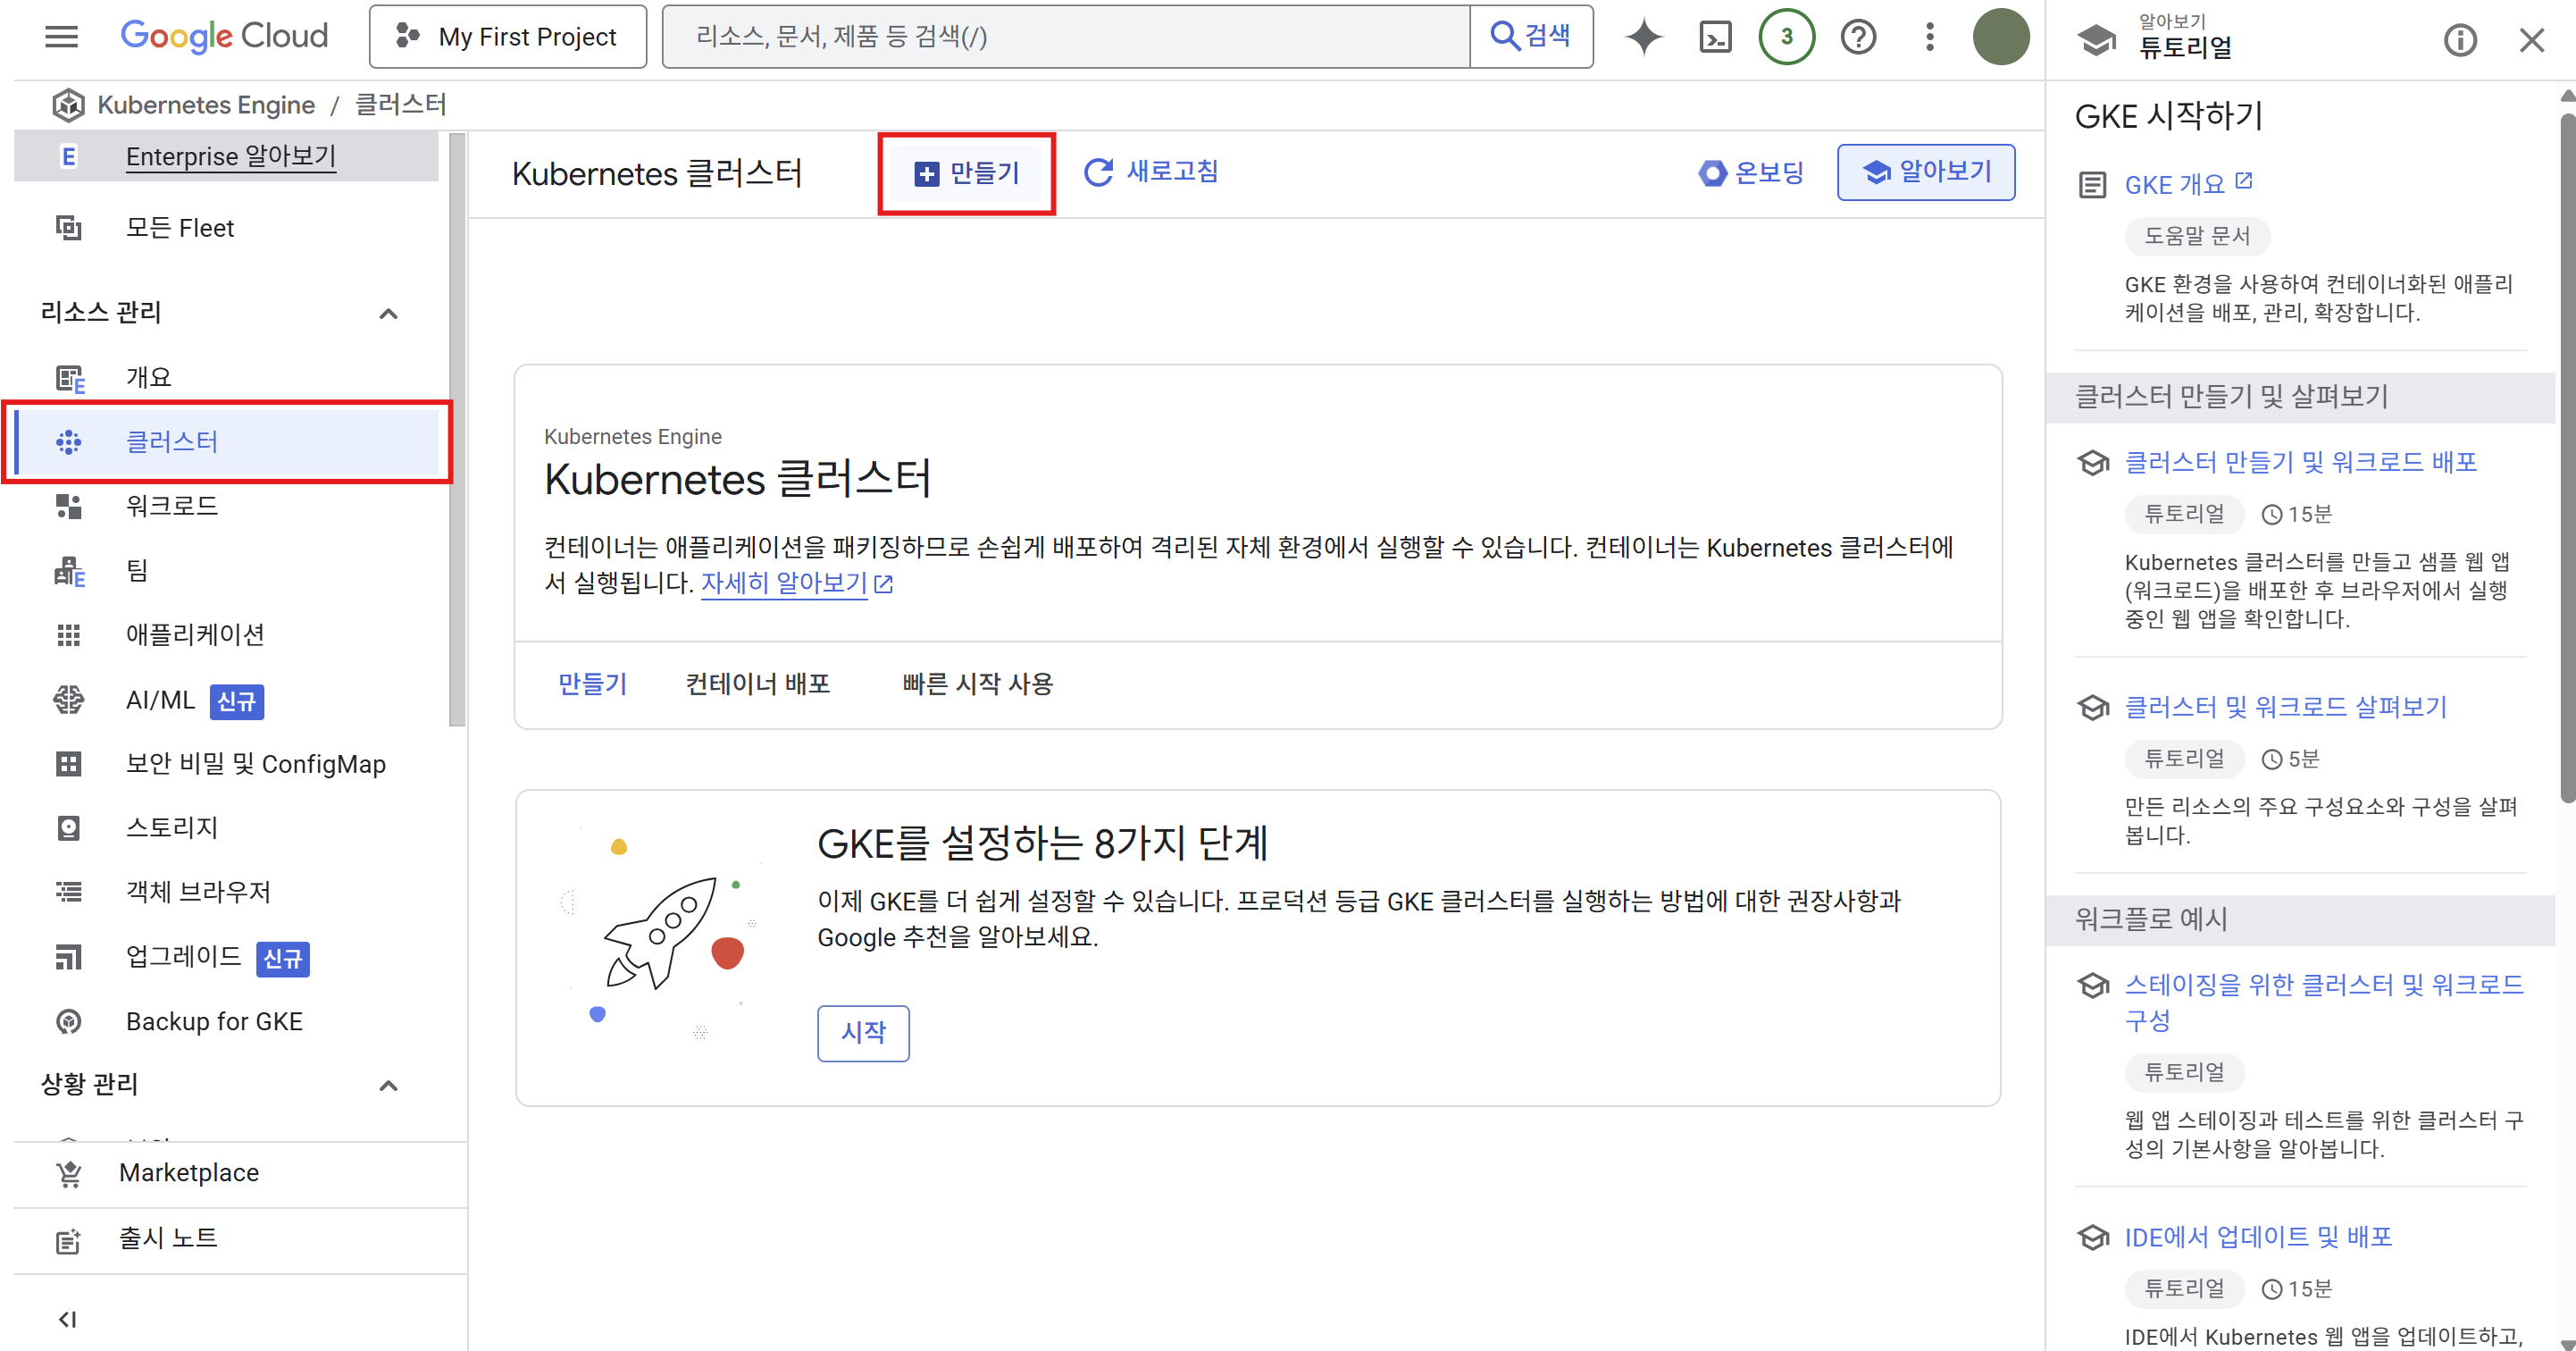Open user account avatar
The height and width of the screenshot is (1351, 2576).
click(x=2000, y=37)
